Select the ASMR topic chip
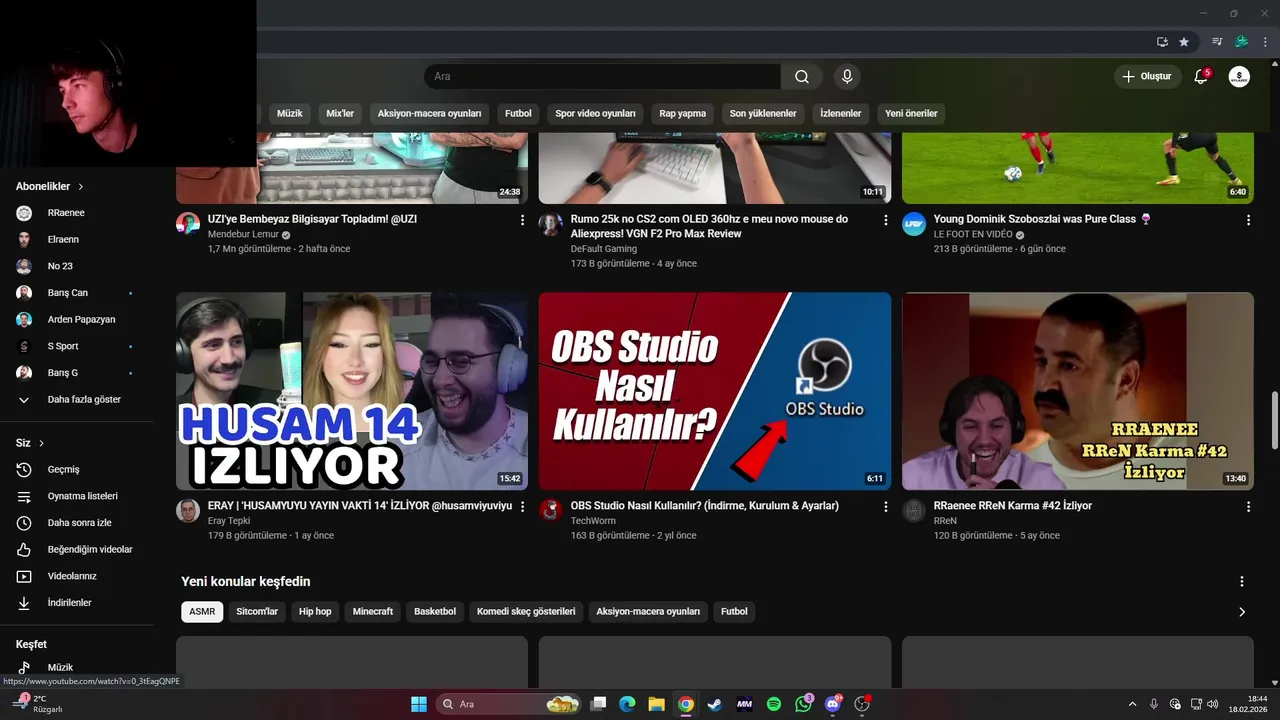Screen dimensions: 1280x720 [x=202, y=612]
